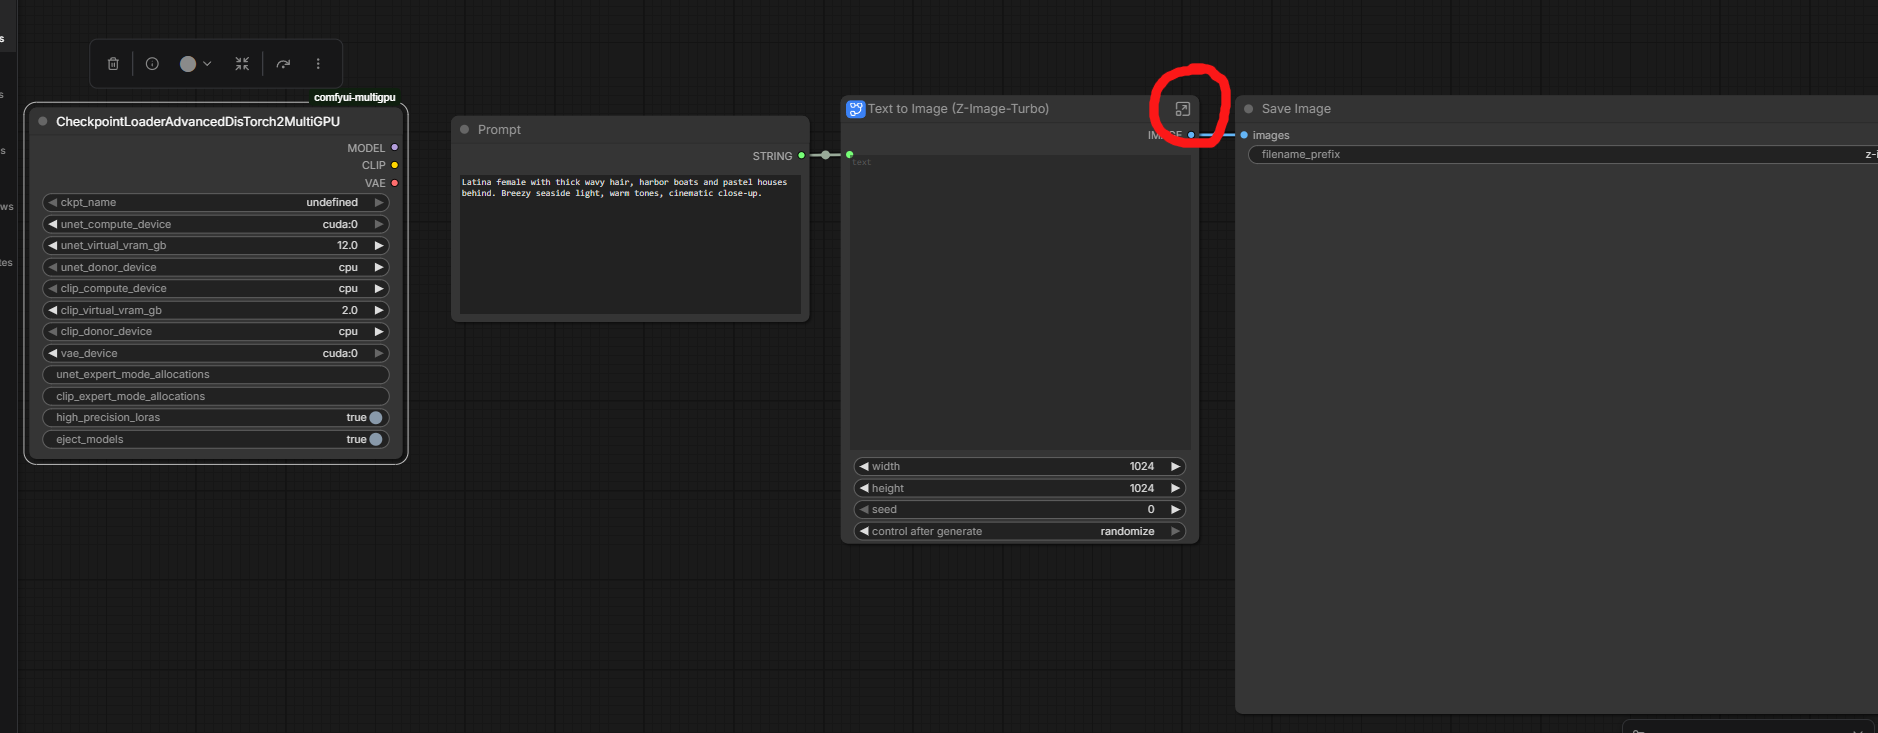The image size is (1878, 733).
Task: Open node info from the toolbar
Action: [x=152, y=64]
